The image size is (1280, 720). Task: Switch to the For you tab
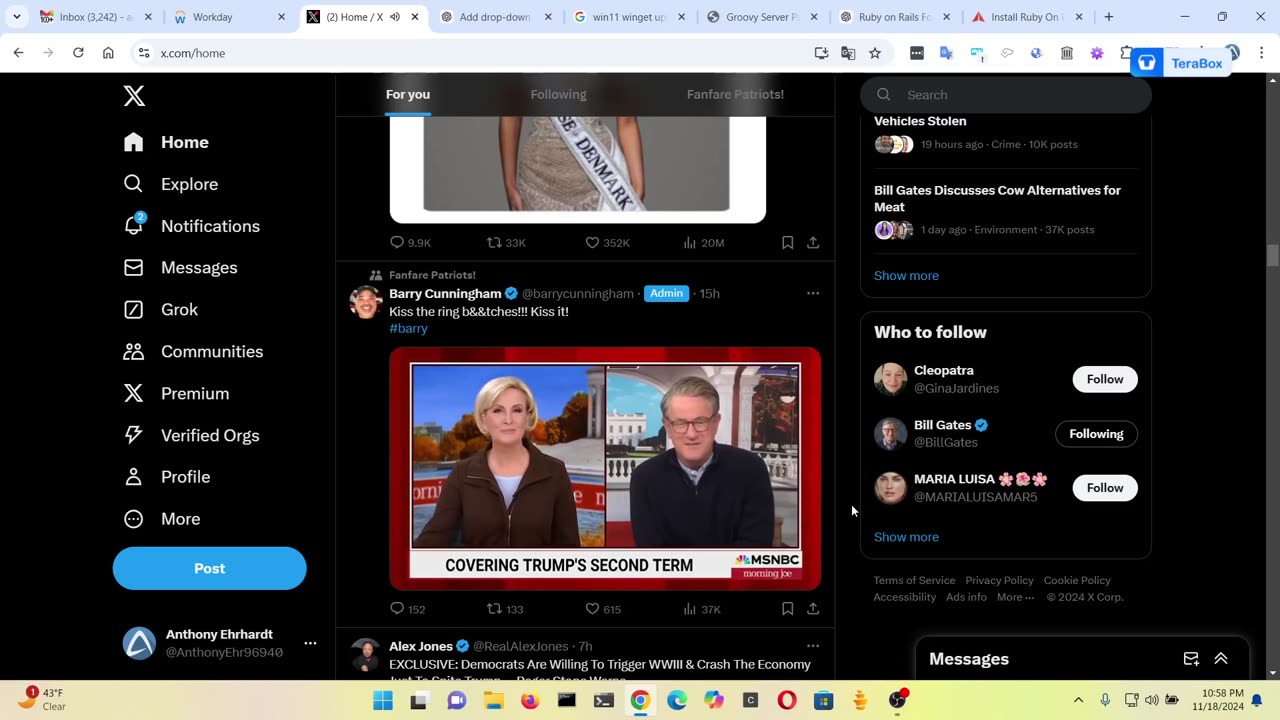tap(408, 94)
